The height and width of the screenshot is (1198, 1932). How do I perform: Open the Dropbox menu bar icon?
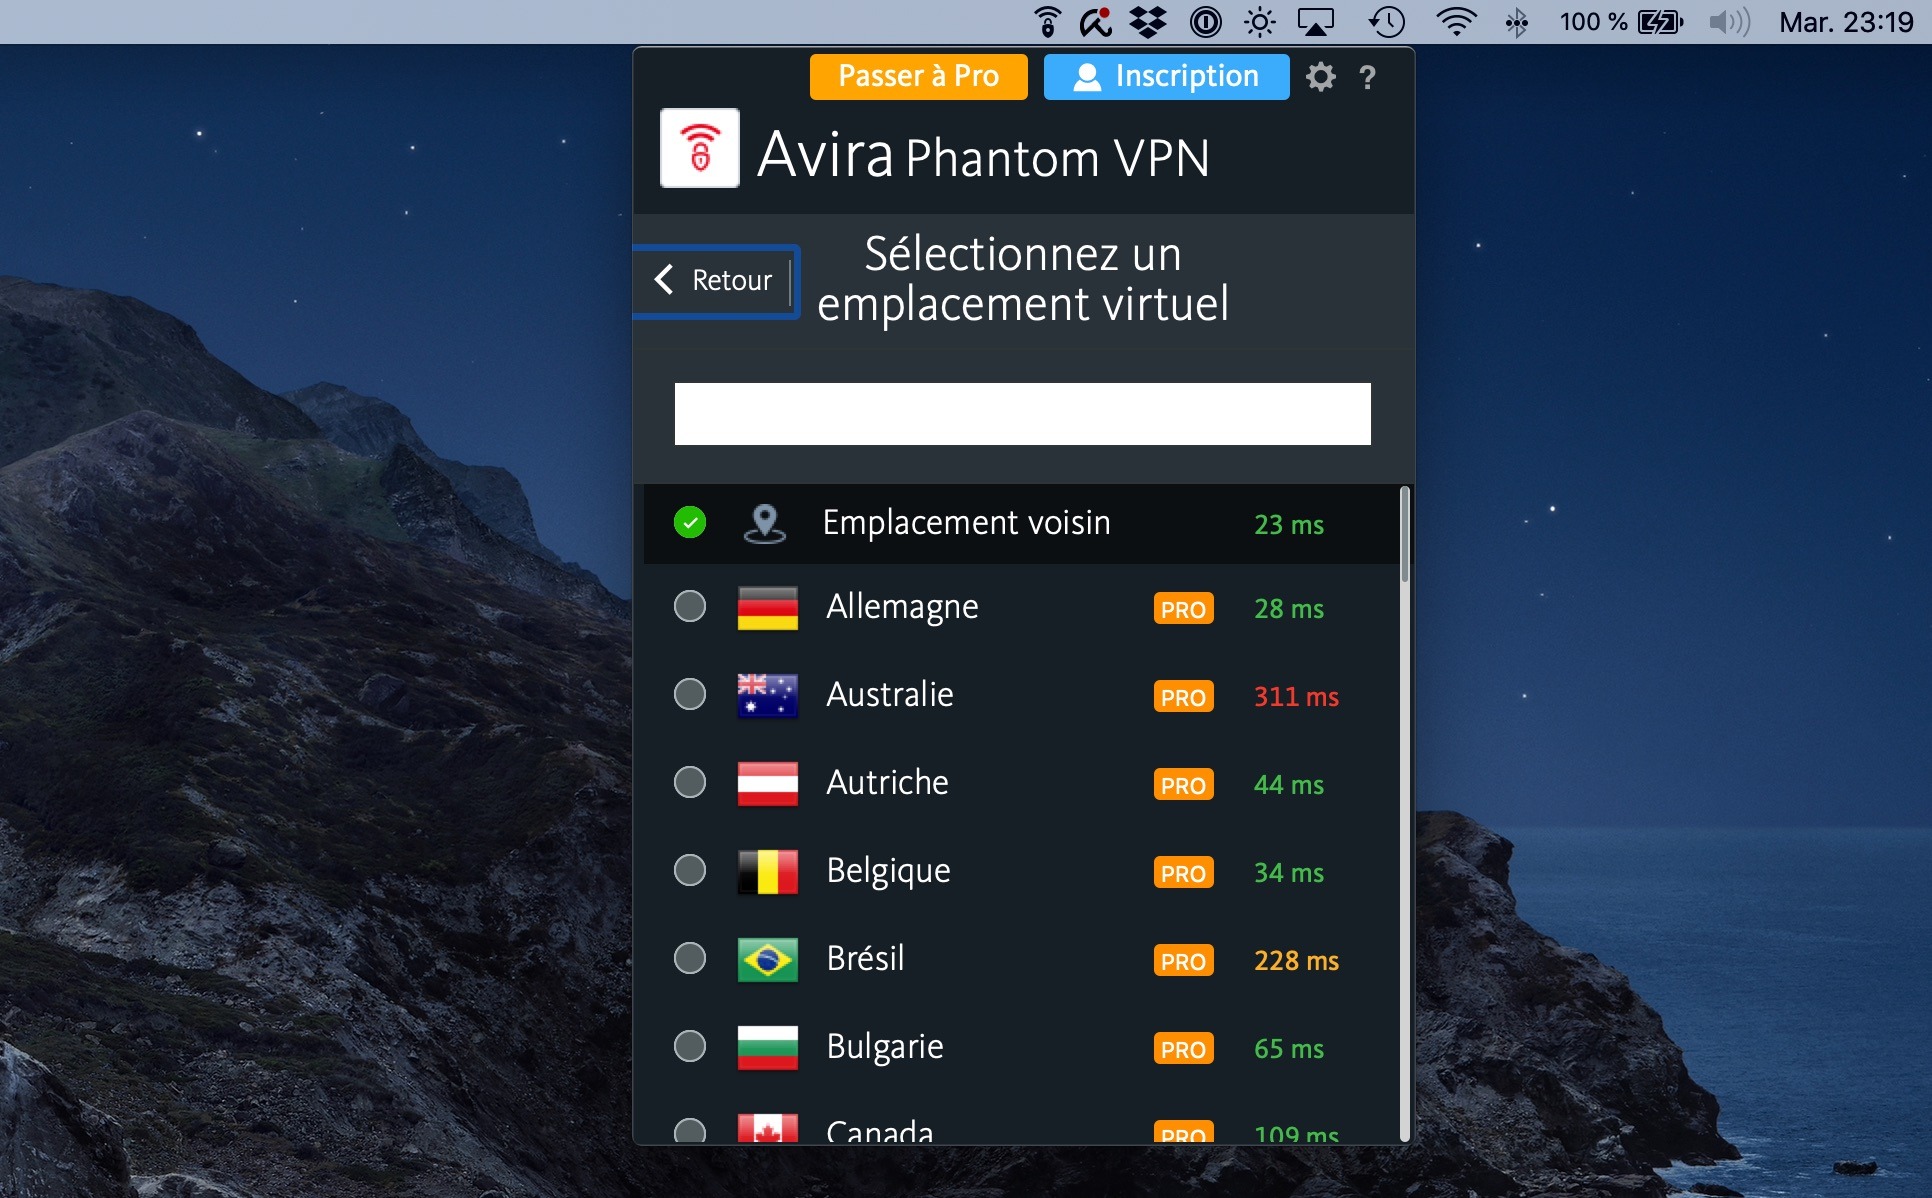click(x=1148, y=21)
